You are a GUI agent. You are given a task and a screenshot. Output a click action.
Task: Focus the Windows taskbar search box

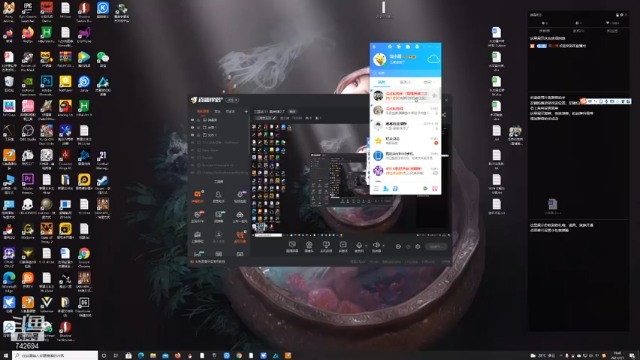tap(55, 356)
